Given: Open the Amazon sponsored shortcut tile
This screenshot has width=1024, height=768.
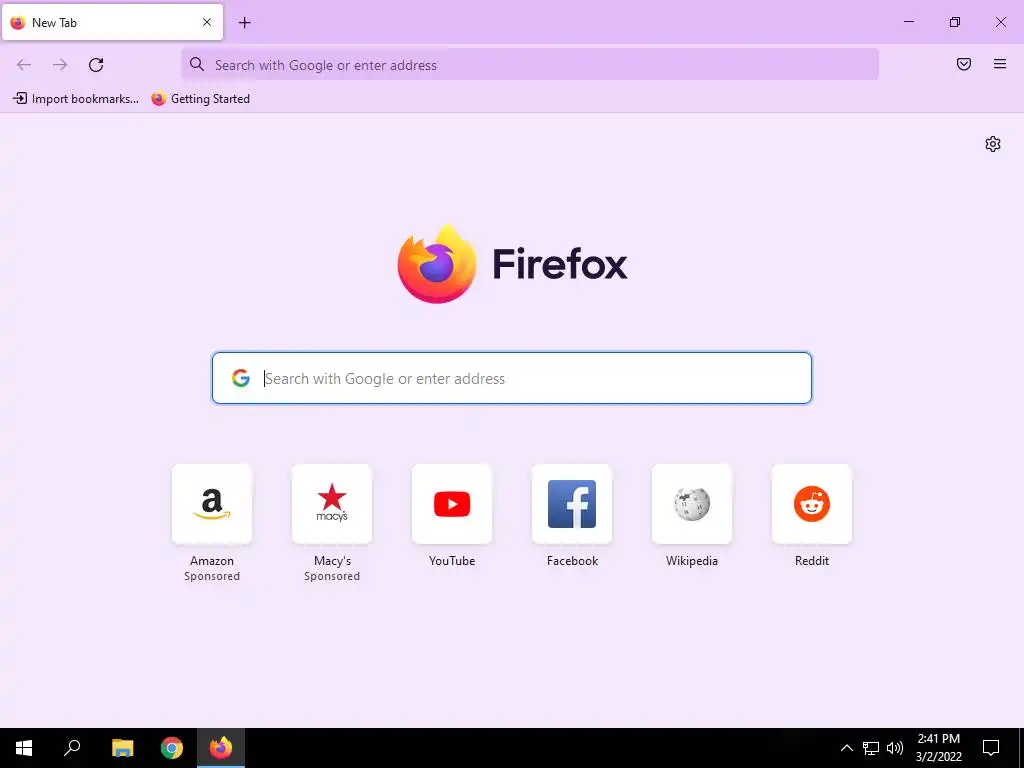Looking at the screenshot, I should point(212,504).
